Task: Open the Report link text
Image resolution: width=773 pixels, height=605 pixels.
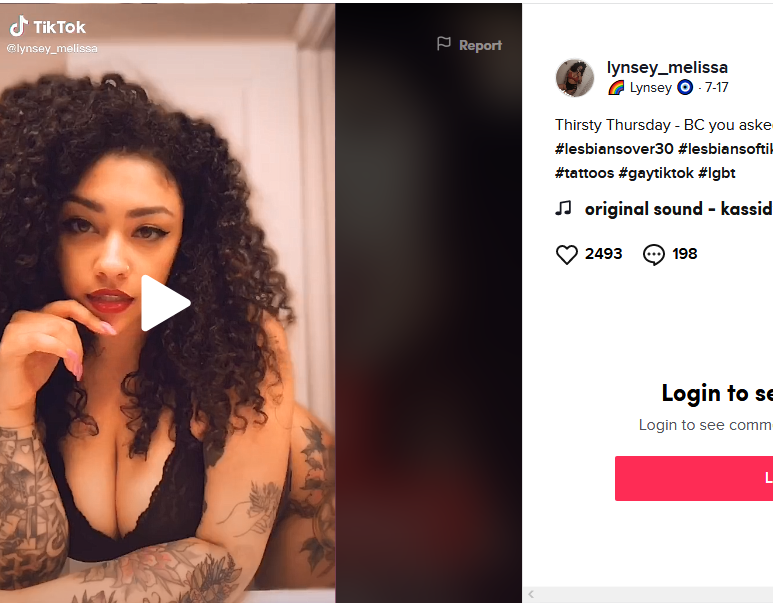Action: coord(480,45)
